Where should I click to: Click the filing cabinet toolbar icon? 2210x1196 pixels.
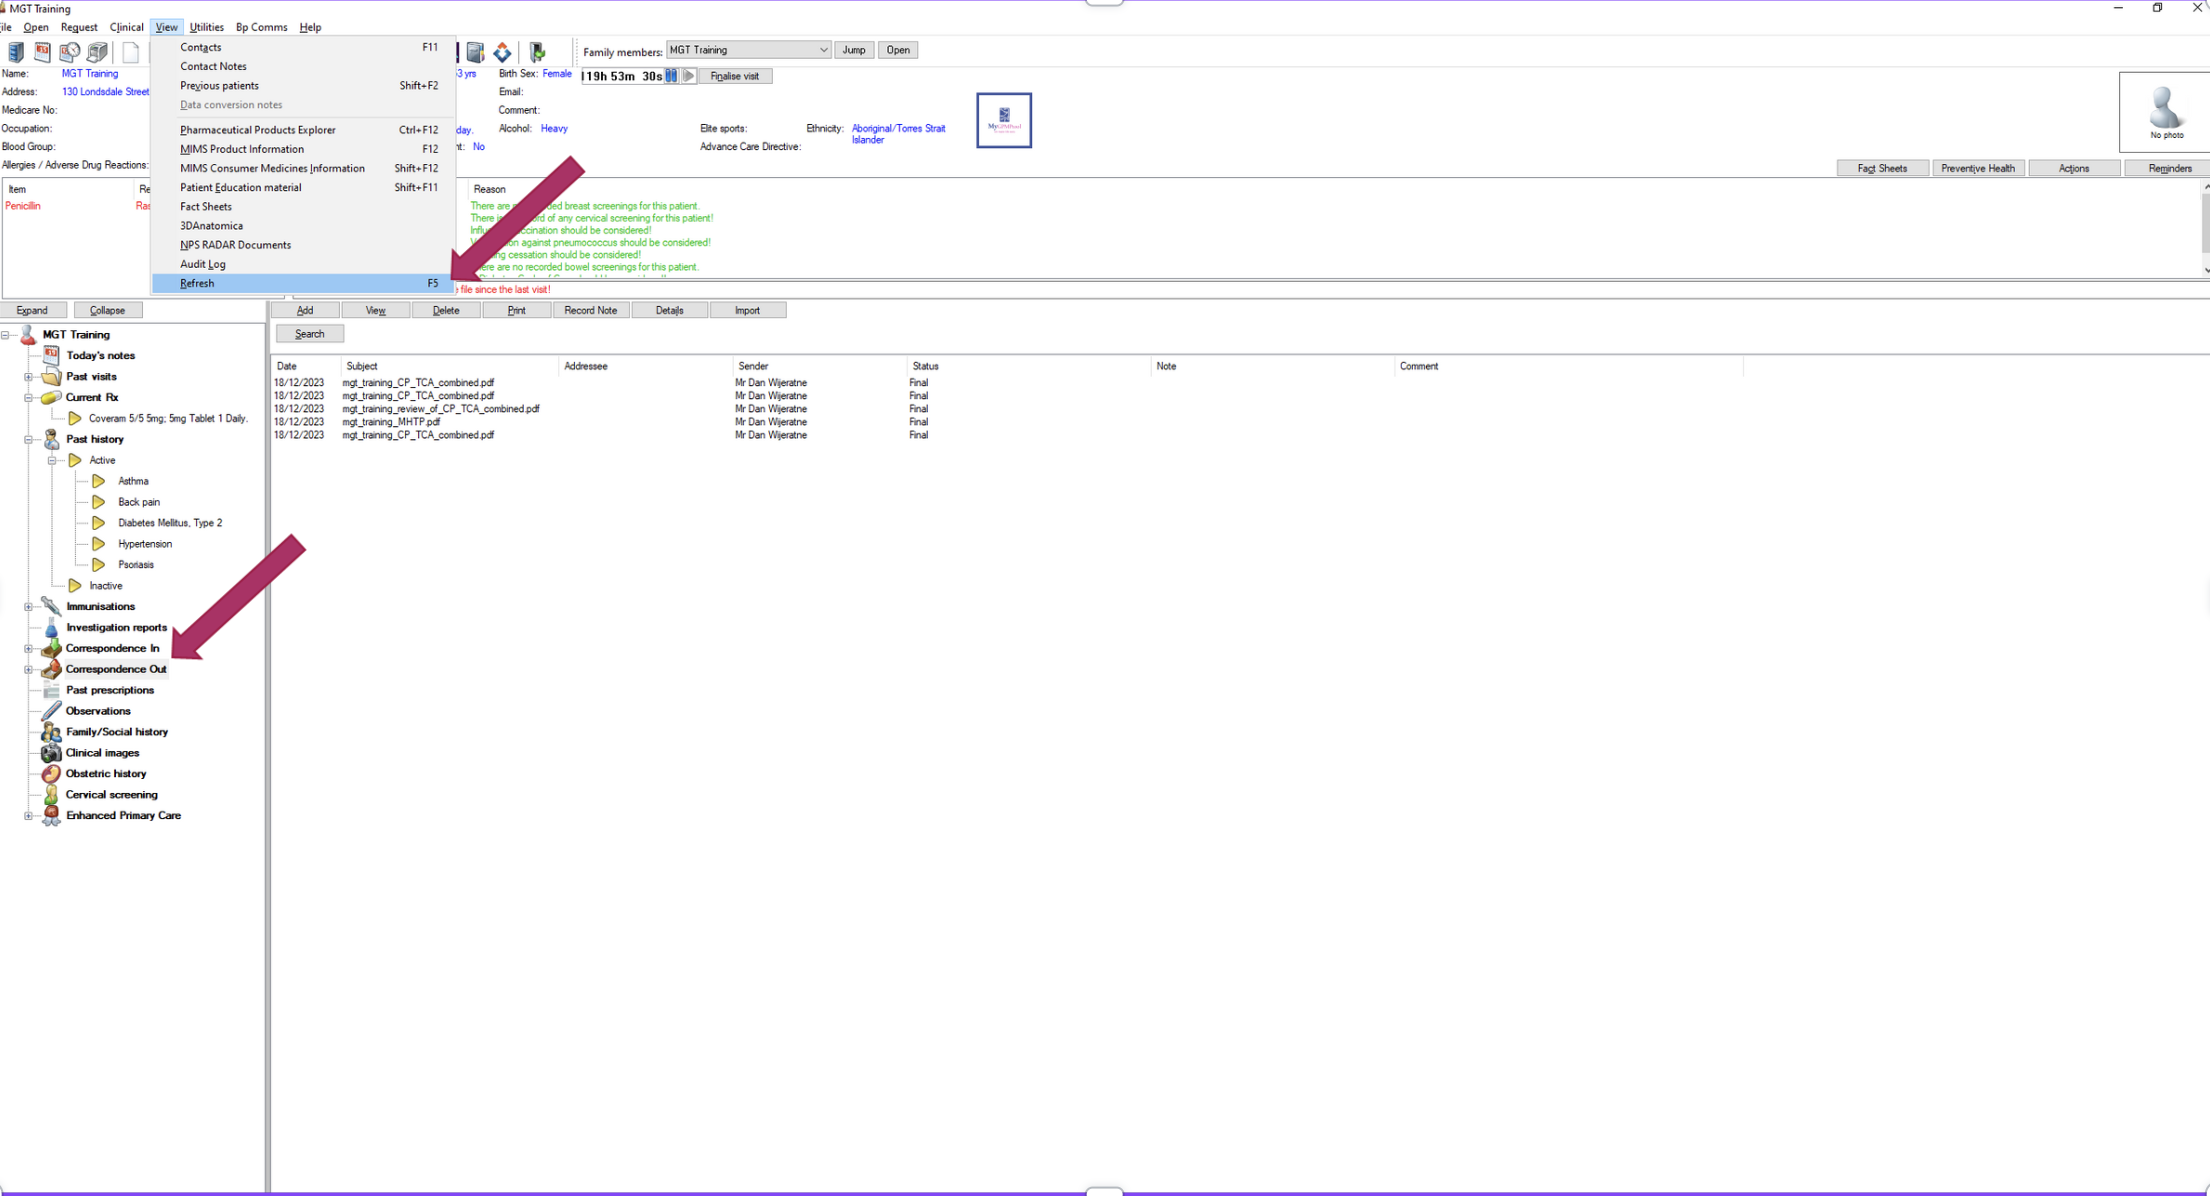(16, 52)
